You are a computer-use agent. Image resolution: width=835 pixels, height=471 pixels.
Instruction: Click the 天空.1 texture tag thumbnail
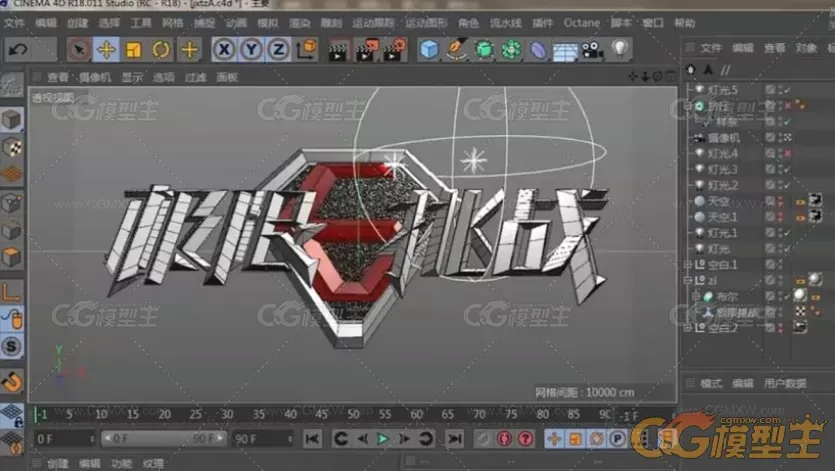[x=815, y=217]
